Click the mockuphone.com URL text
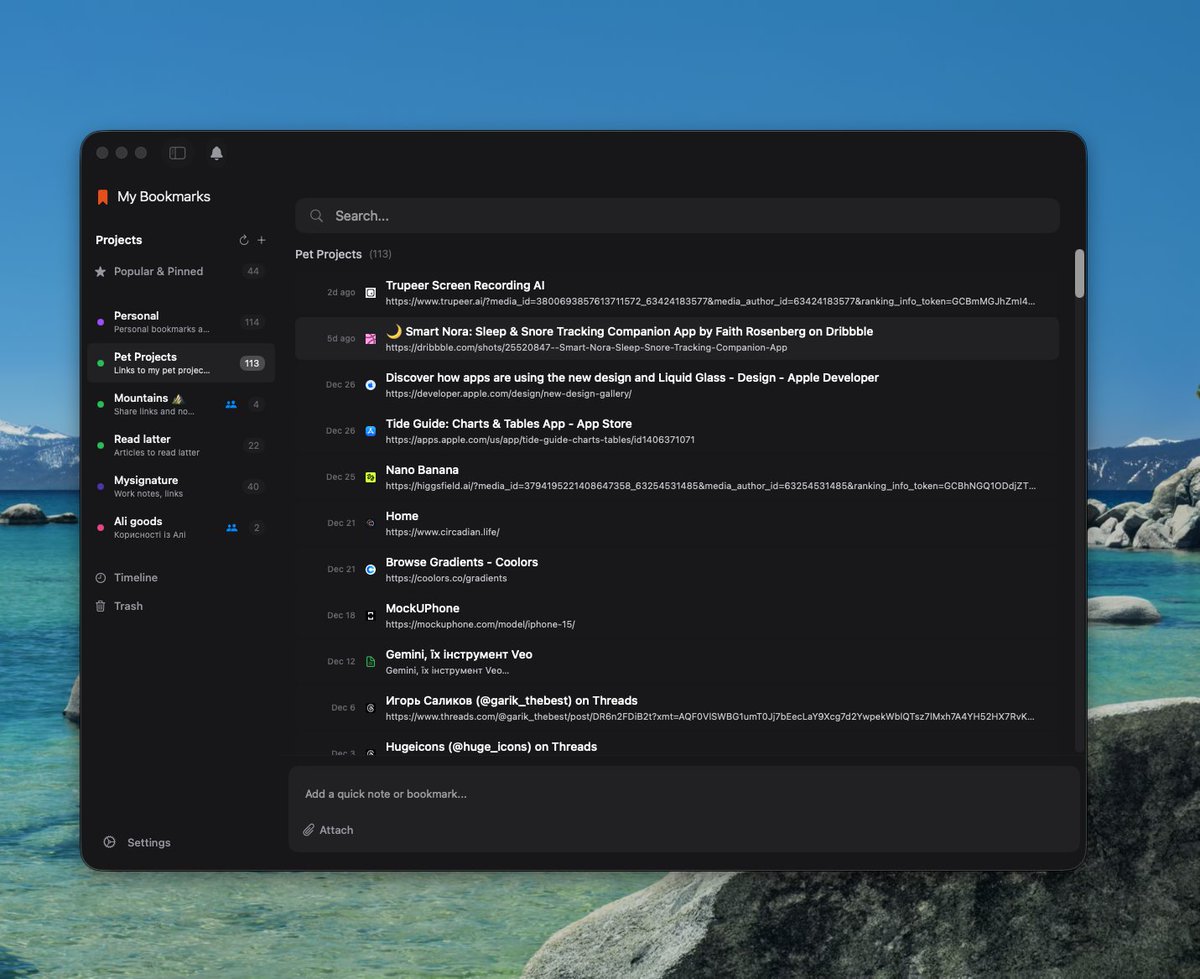Image resolution: width=1200 pixels, height=979 pixels. [x=480, y=624]
